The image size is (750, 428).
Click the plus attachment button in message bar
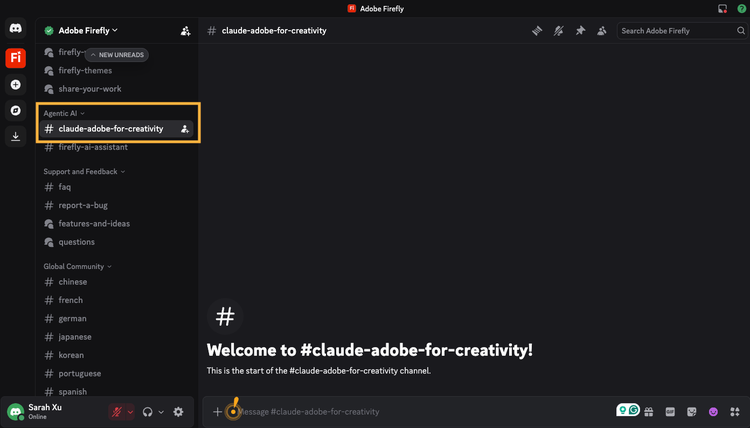click(x=217, y=412)
